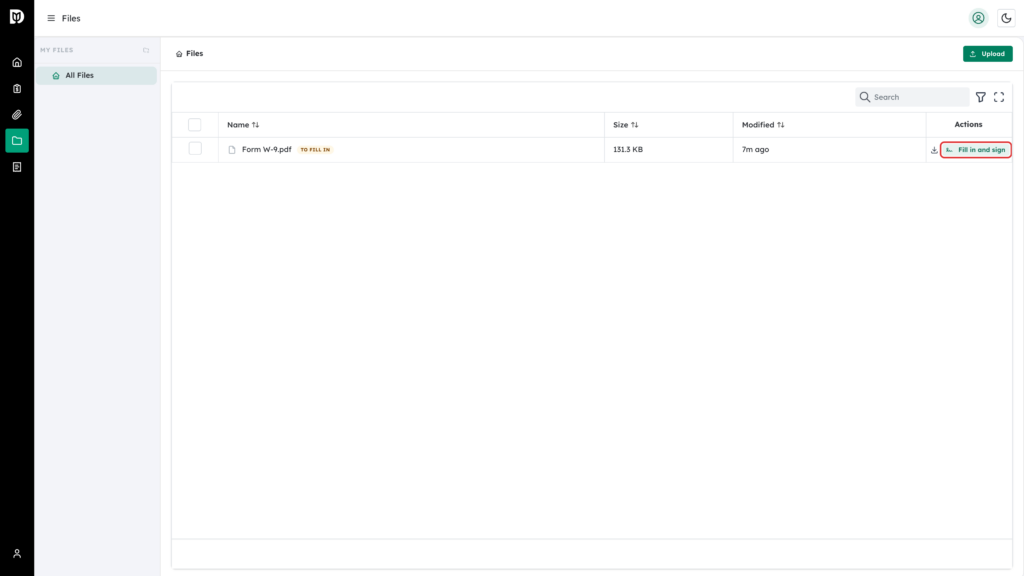Click the Upload button
The image size is (1024, 576).
pos(987,54)
